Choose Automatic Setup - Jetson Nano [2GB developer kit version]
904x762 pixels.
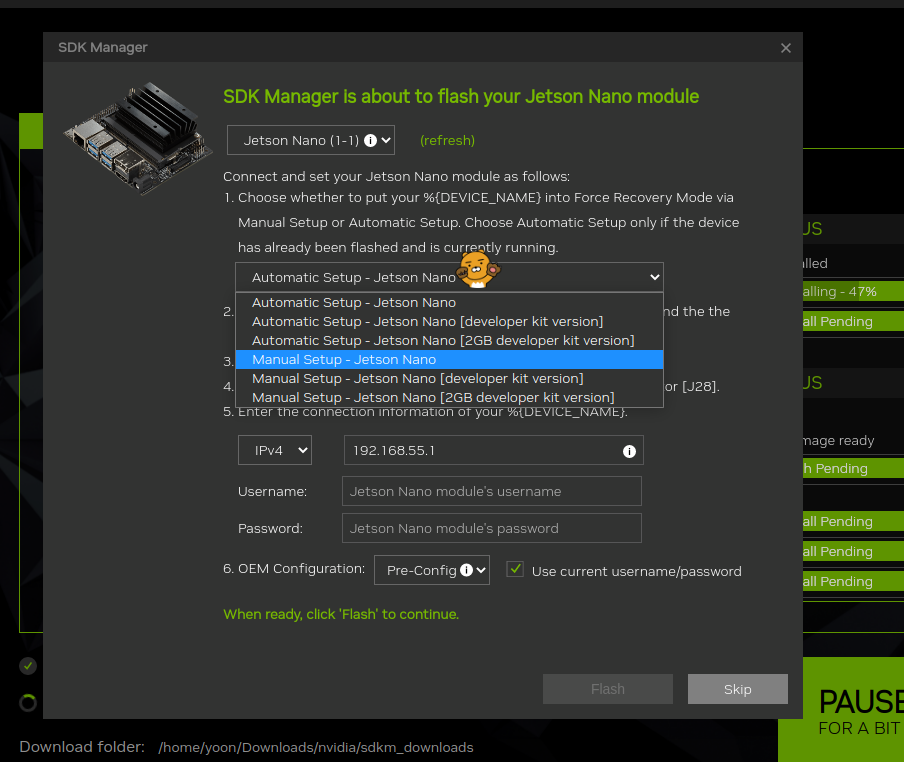[449, 341]
